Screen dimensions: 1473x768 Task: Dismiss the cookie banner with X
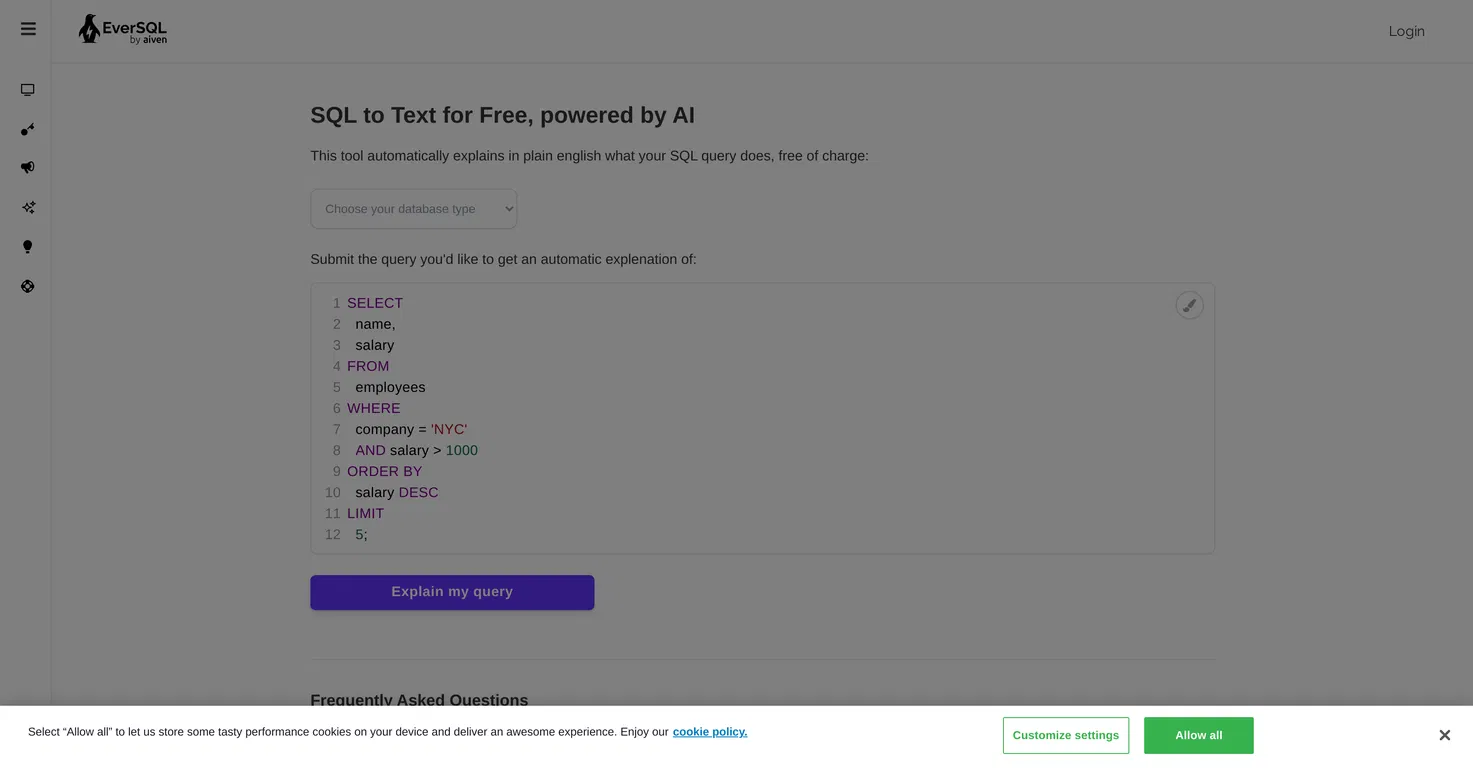click(x=1444, y=735)
